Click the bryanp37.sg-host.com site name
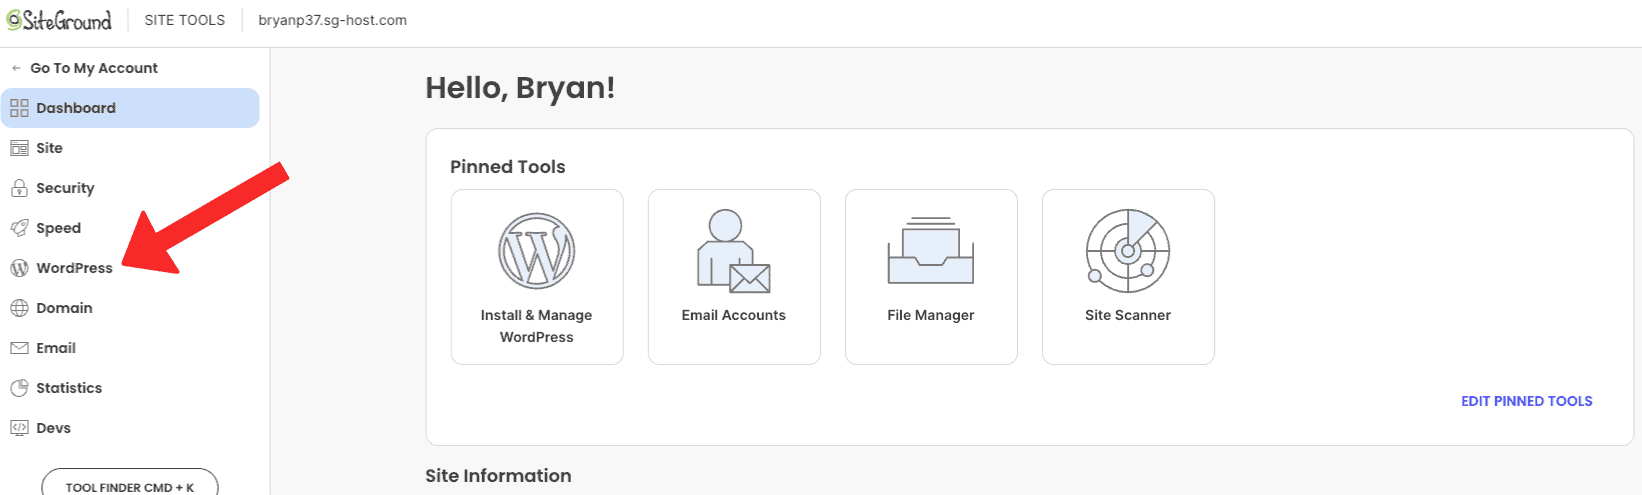Viewport: 1642px width, 495px height. coord(333,20)
